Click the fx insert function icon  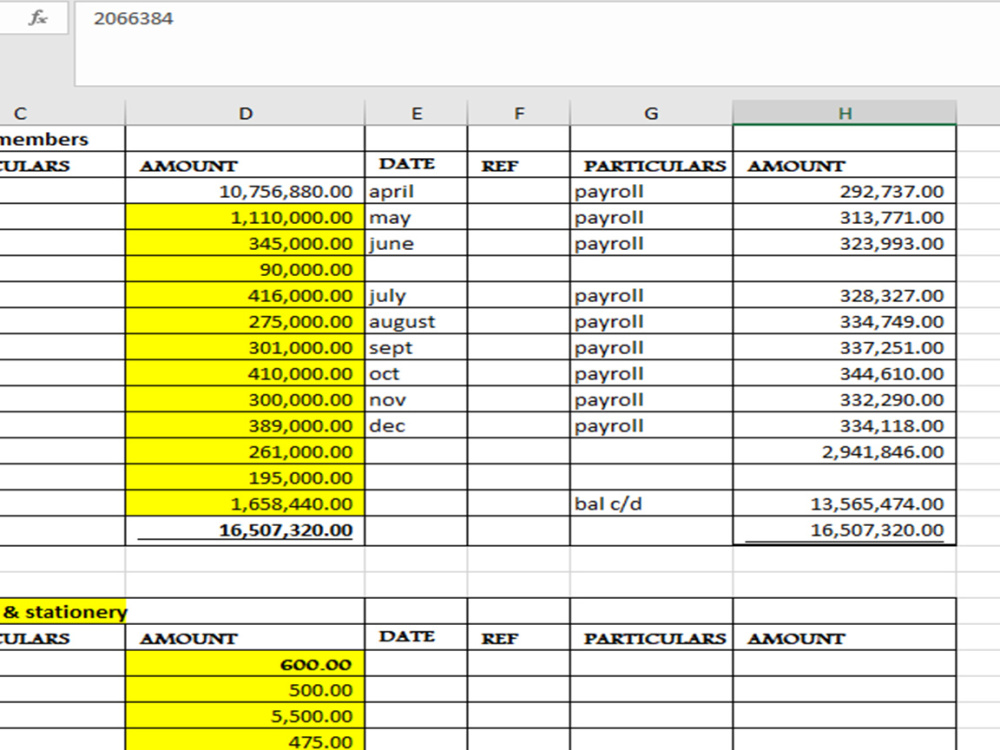(38, 18)
